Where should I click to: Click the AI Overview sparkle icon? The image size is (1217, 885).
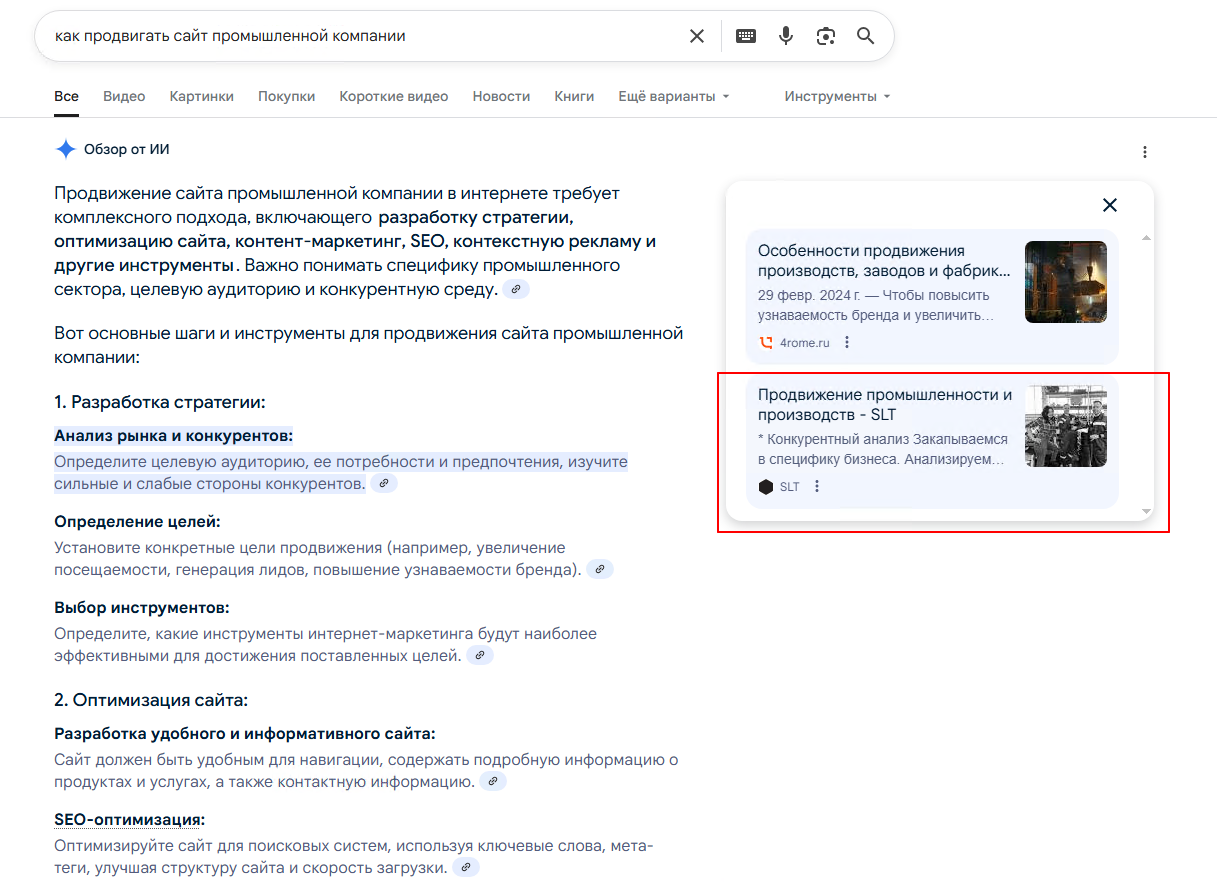64,148
